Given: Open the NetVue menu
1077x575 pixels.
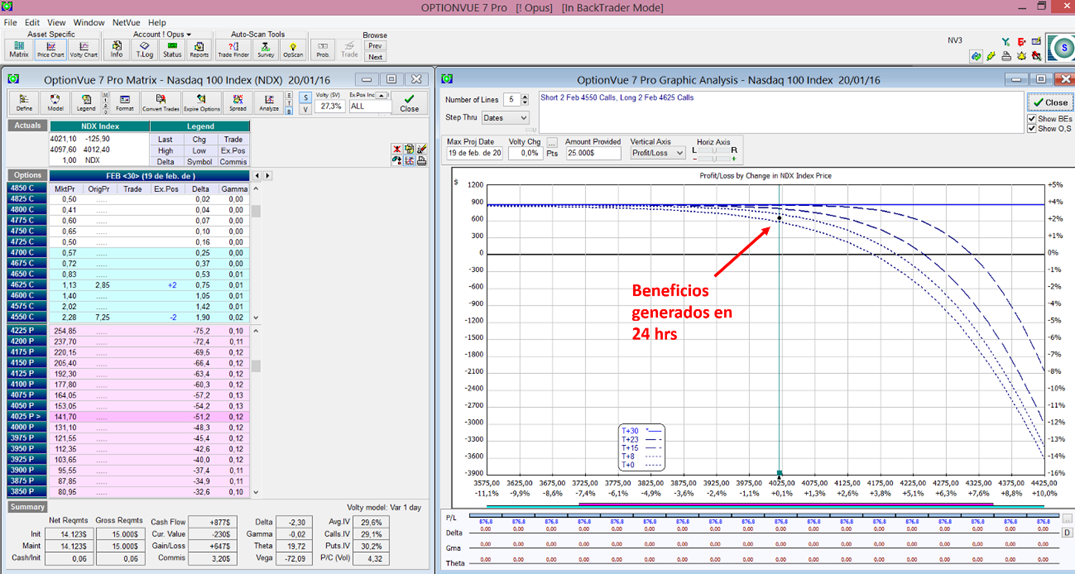Looking at the screenshot, I should [126, 22].
